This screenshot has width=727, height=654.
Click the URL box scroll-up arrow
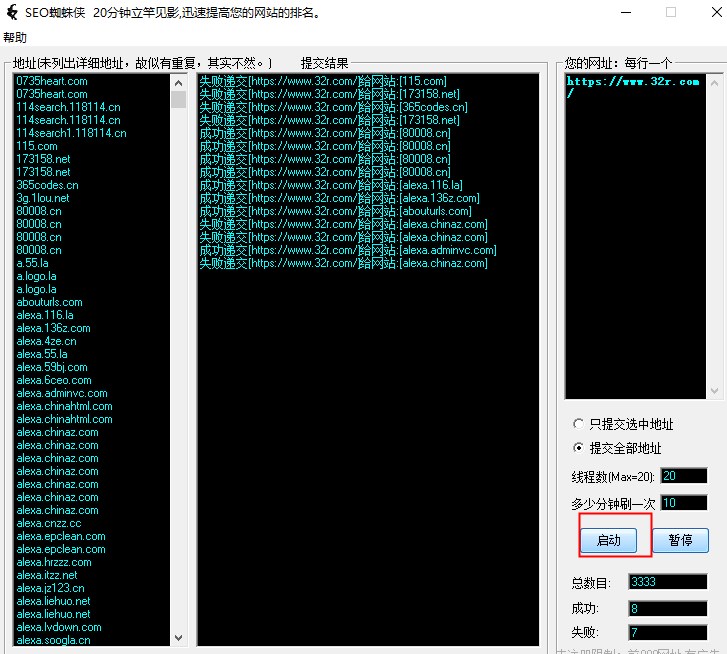(714, 83)
